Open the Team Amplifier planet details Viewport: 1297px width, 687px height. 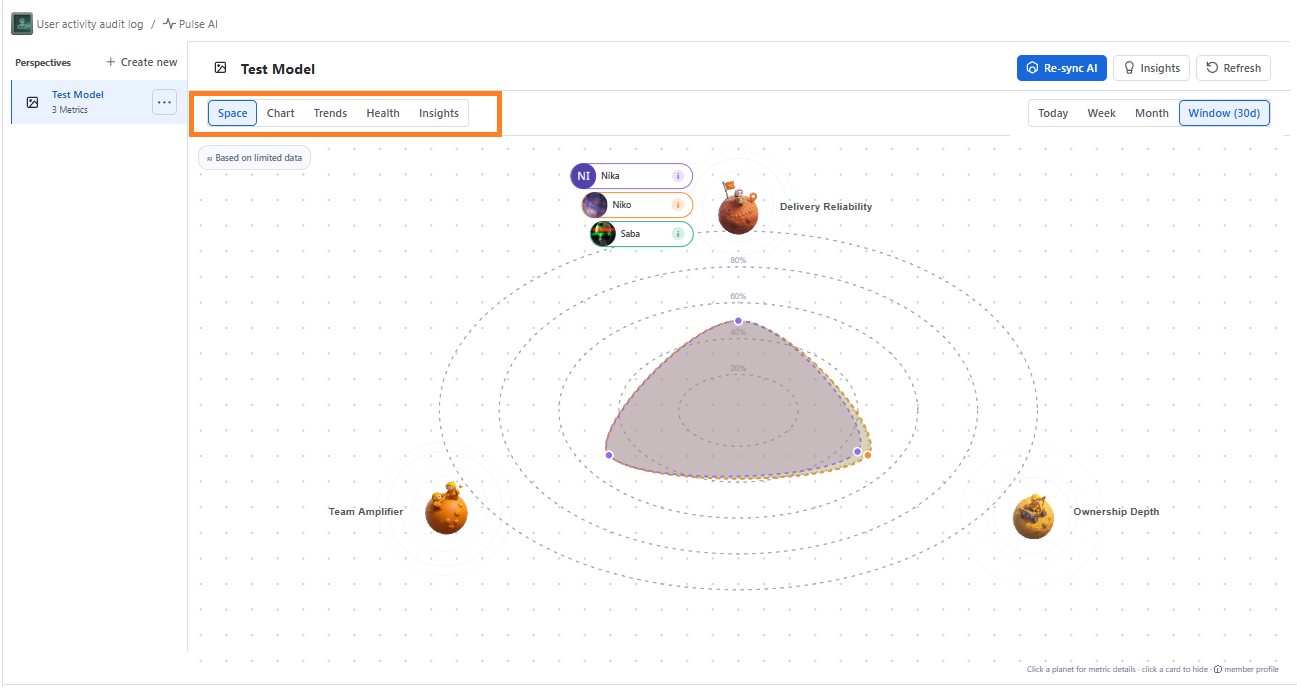tap(446, 510)
